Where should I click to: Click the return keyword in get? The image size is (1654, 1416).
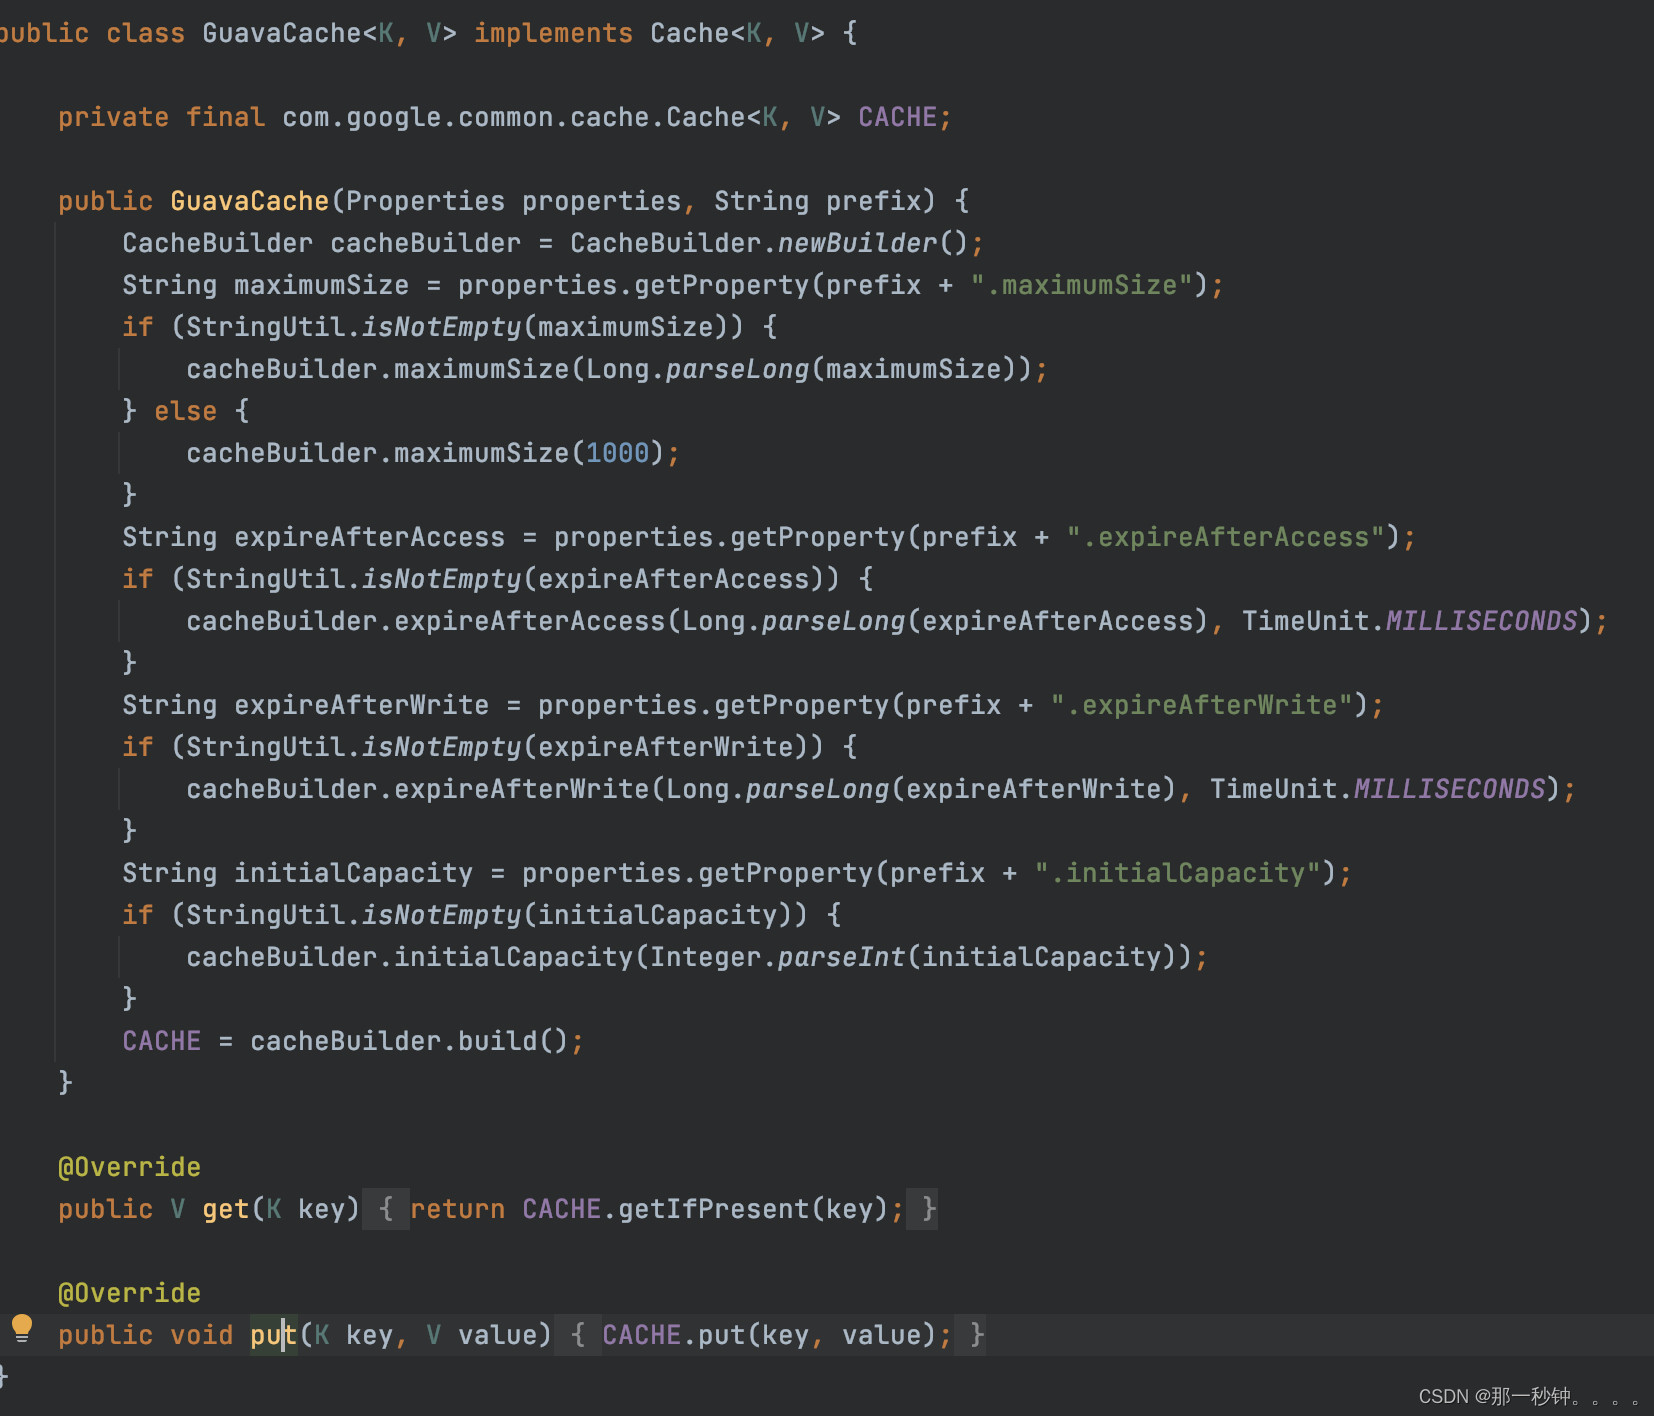click(457, 1209)
